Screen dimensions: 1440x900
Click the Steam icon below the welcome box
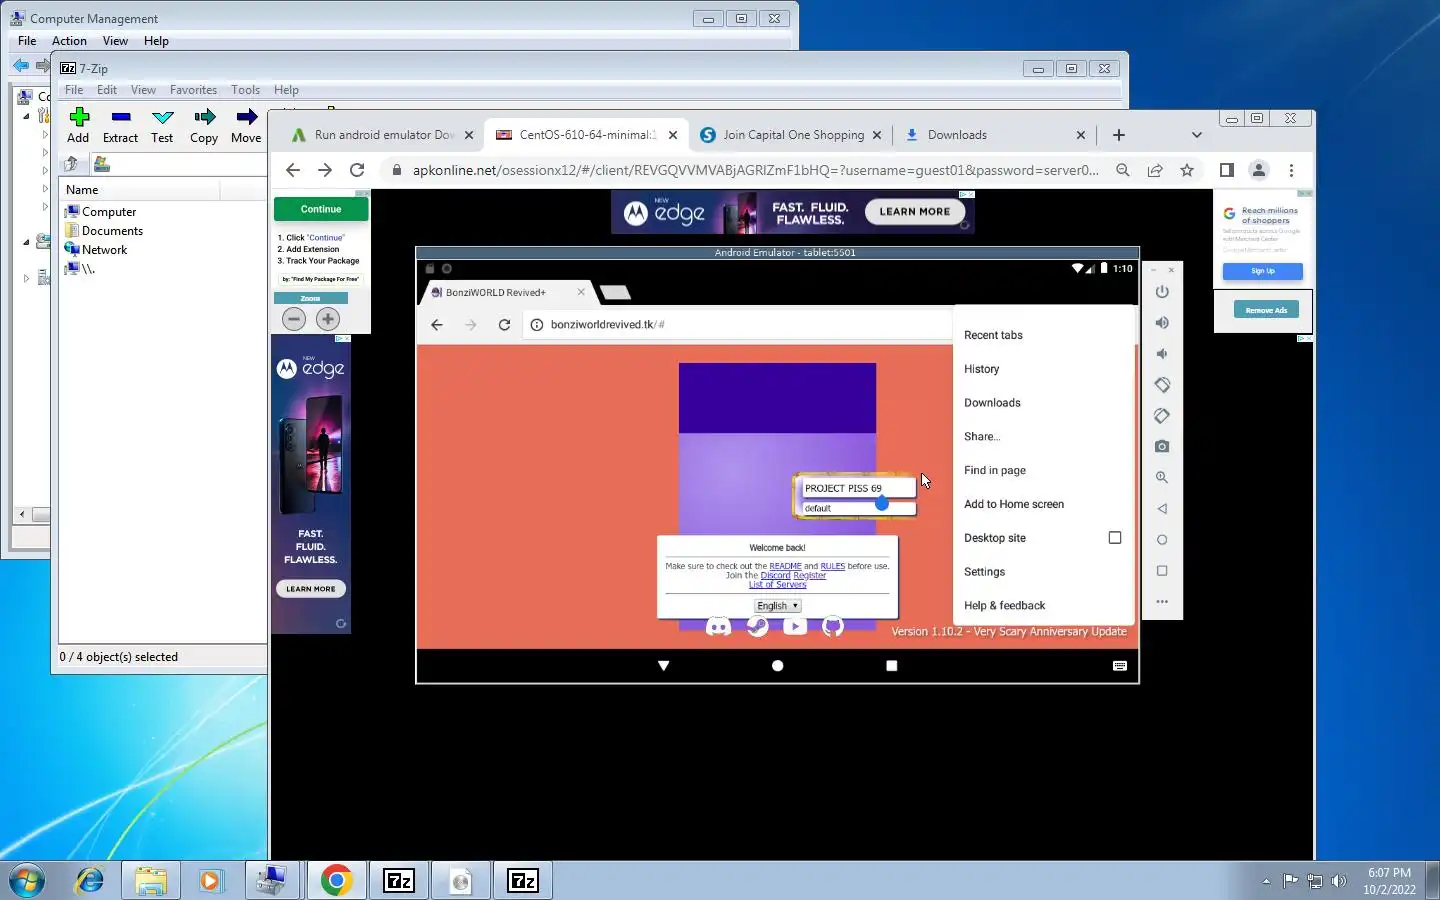point(758,627)
